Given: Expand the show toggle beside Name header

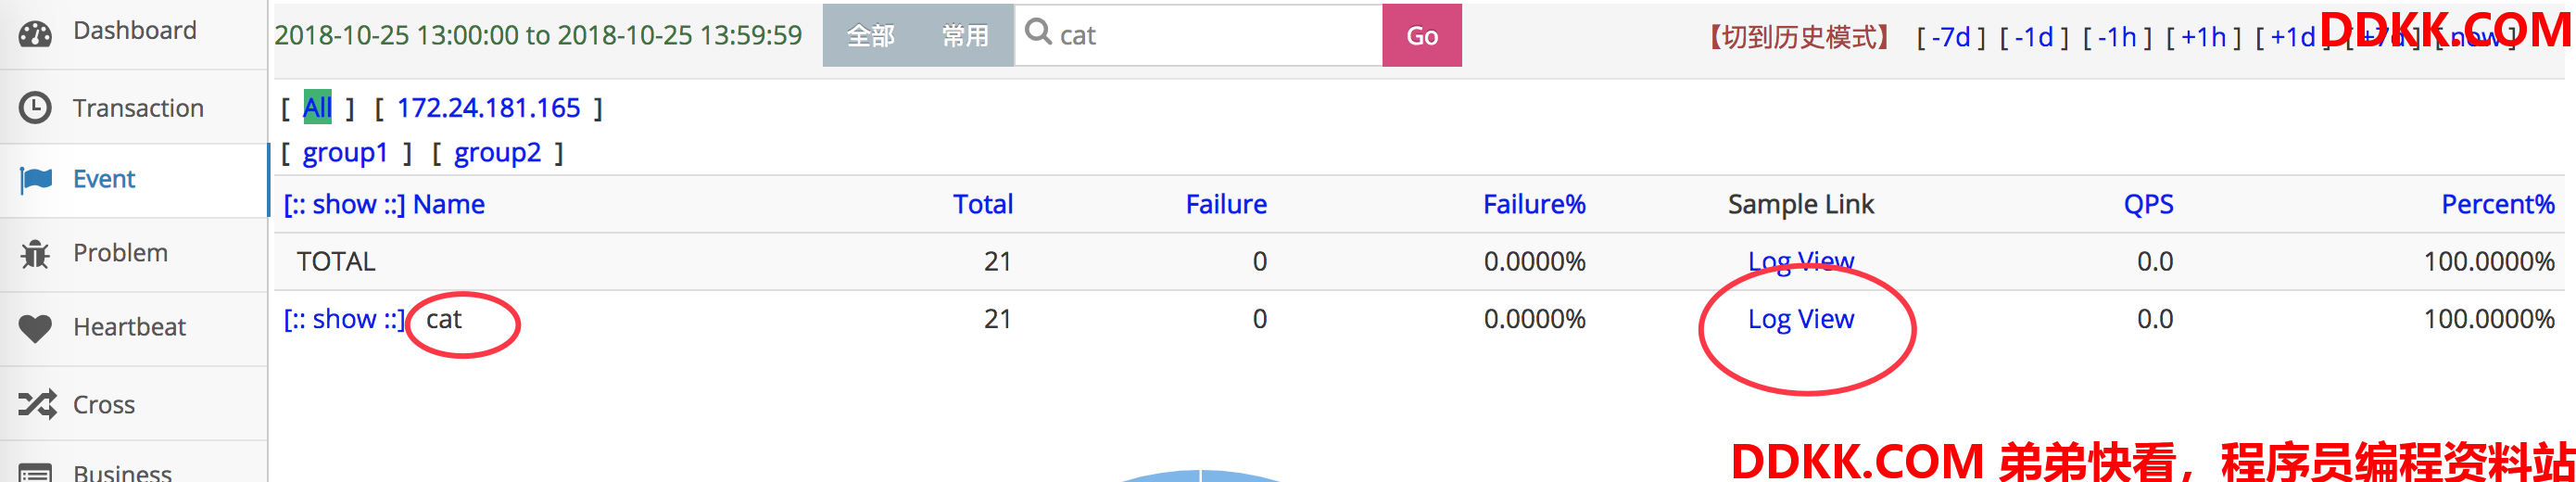Looking at the screenshot, I should coord(345,204).
